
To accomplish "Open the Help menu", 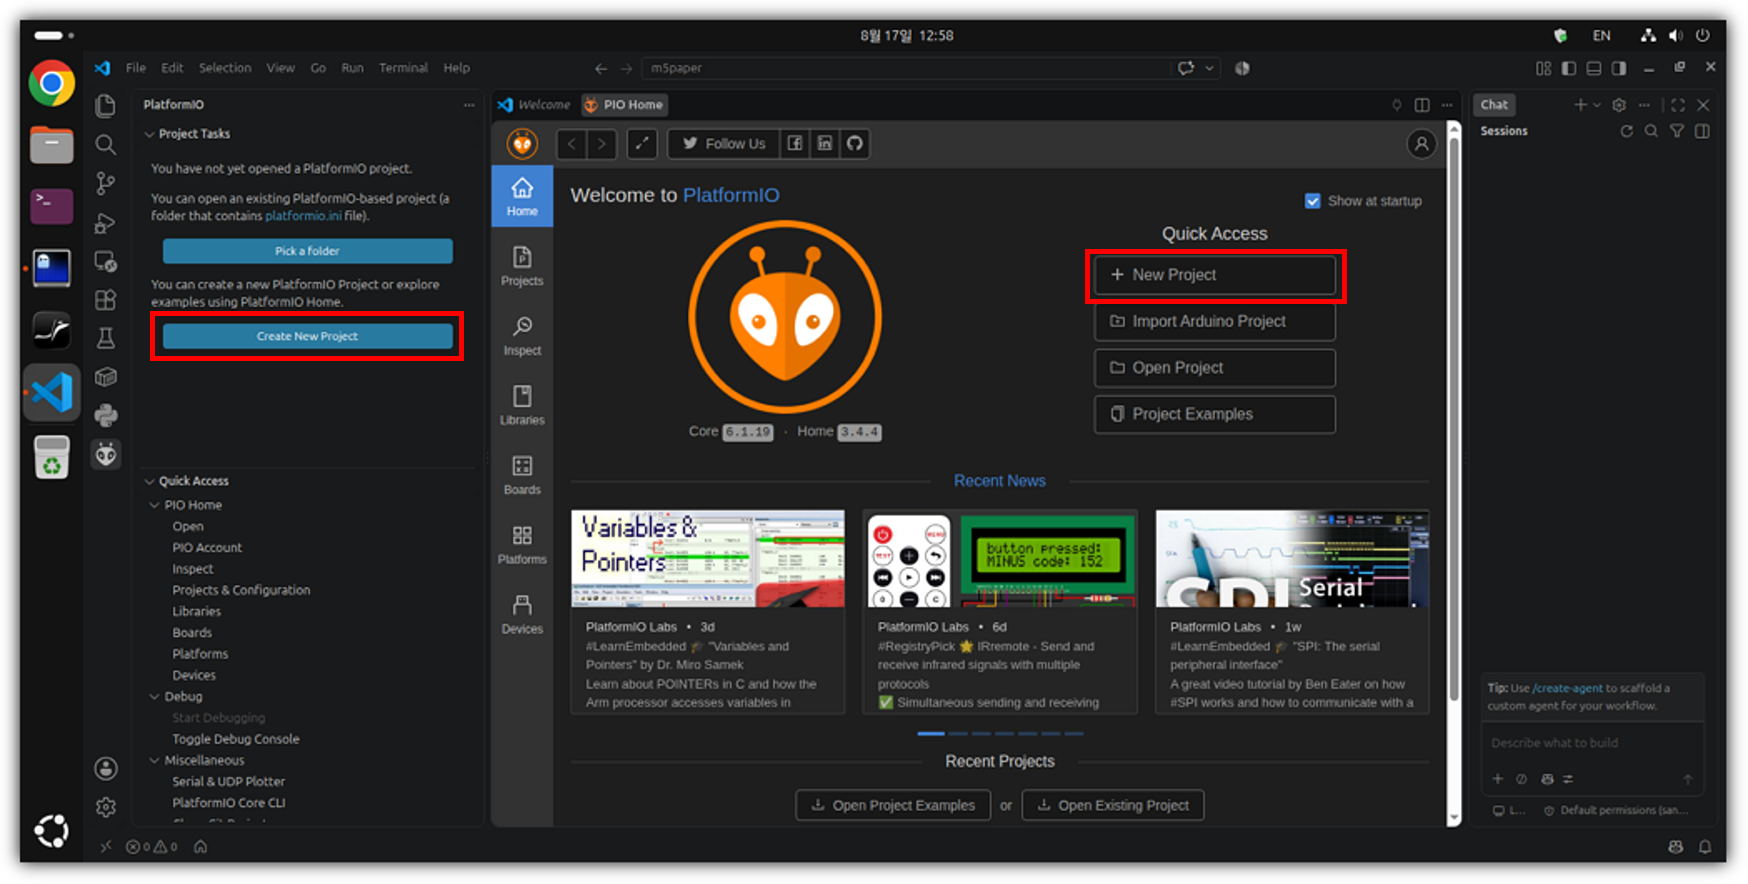I will (x=457, y=68).
